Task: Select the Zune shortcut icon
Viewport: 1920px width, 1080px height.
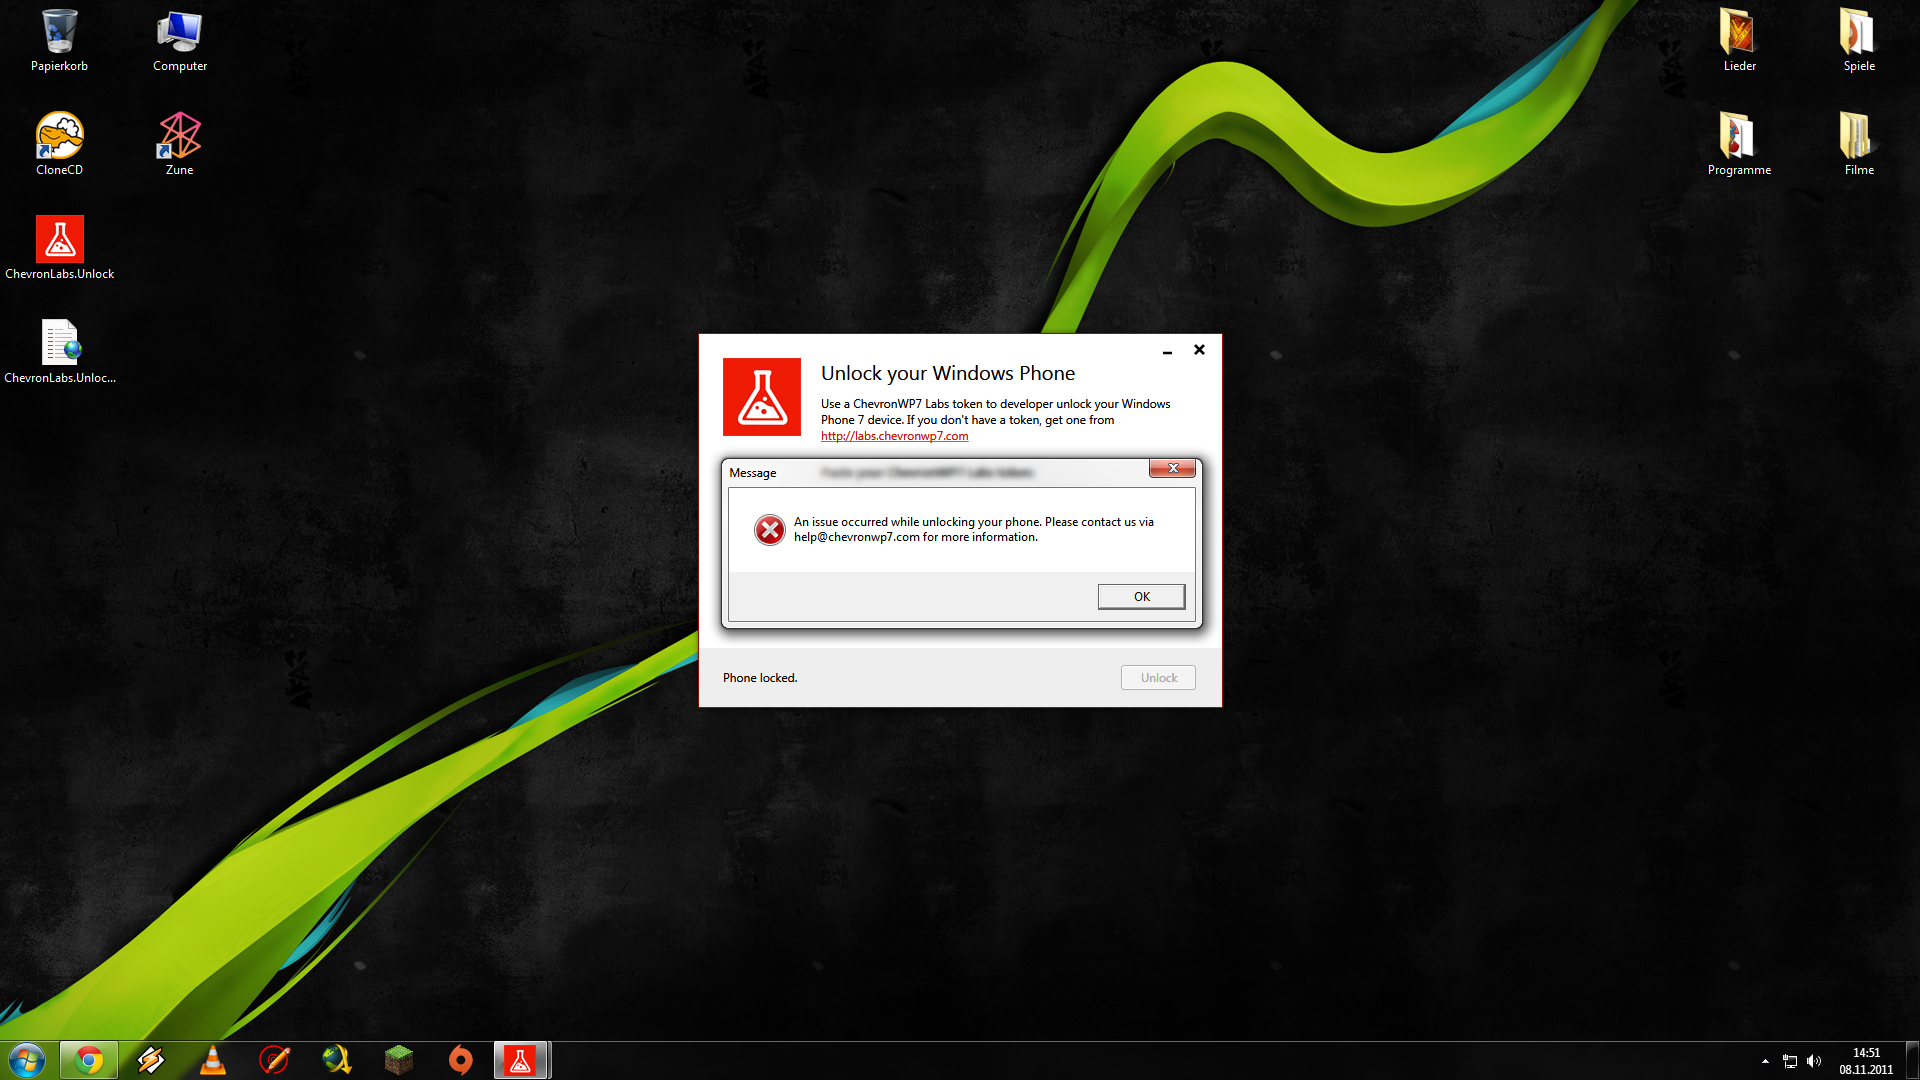Action: tap(180, 144)
